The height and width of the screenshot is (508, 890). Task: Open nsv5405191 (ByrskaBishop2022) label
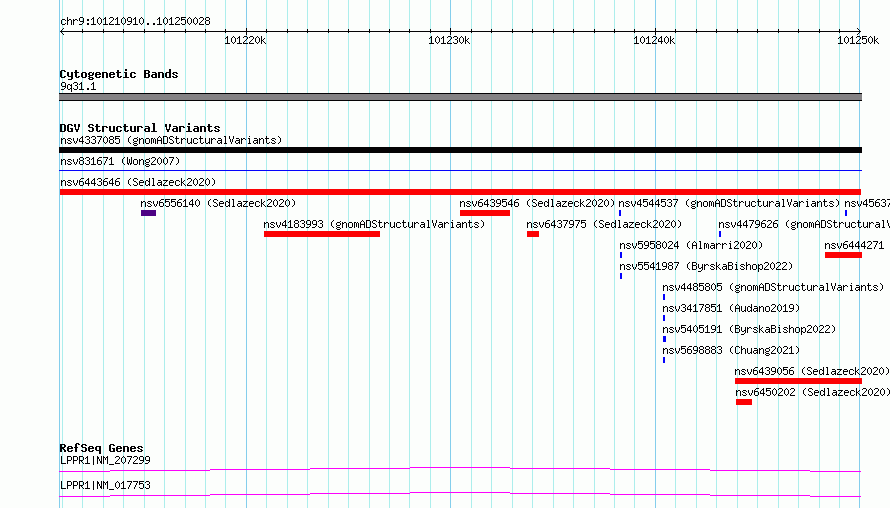[749, 329]
